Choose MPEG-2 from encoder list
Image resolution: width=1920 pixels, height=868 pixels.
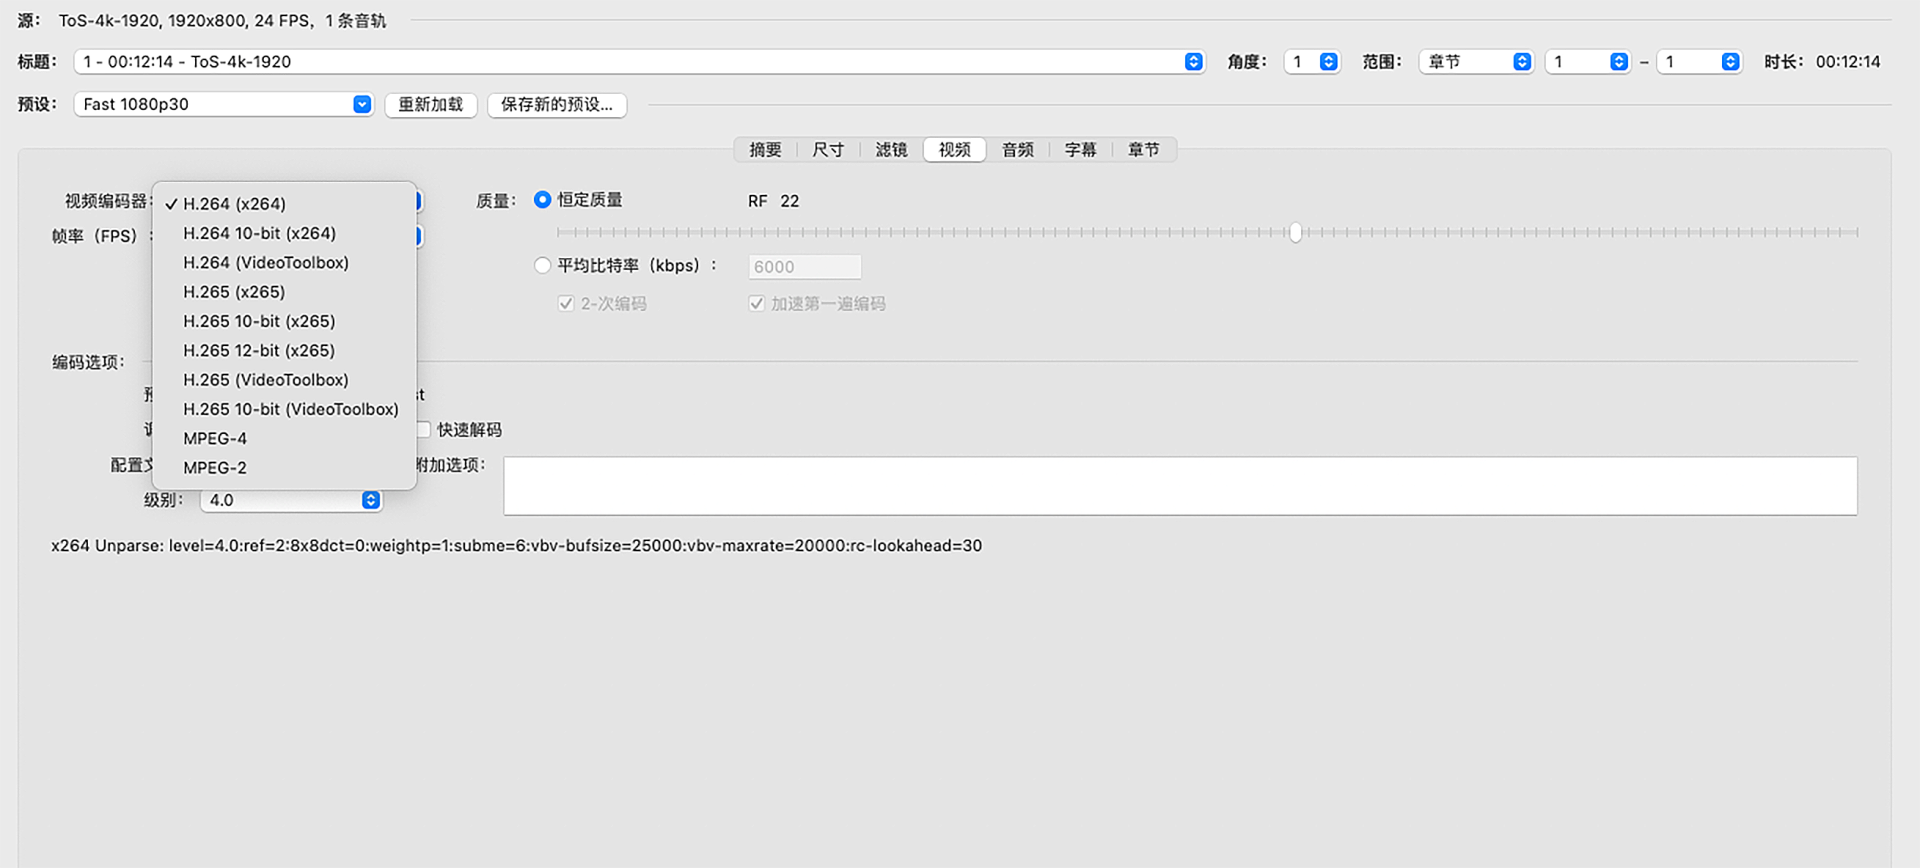tap(215, 468)
